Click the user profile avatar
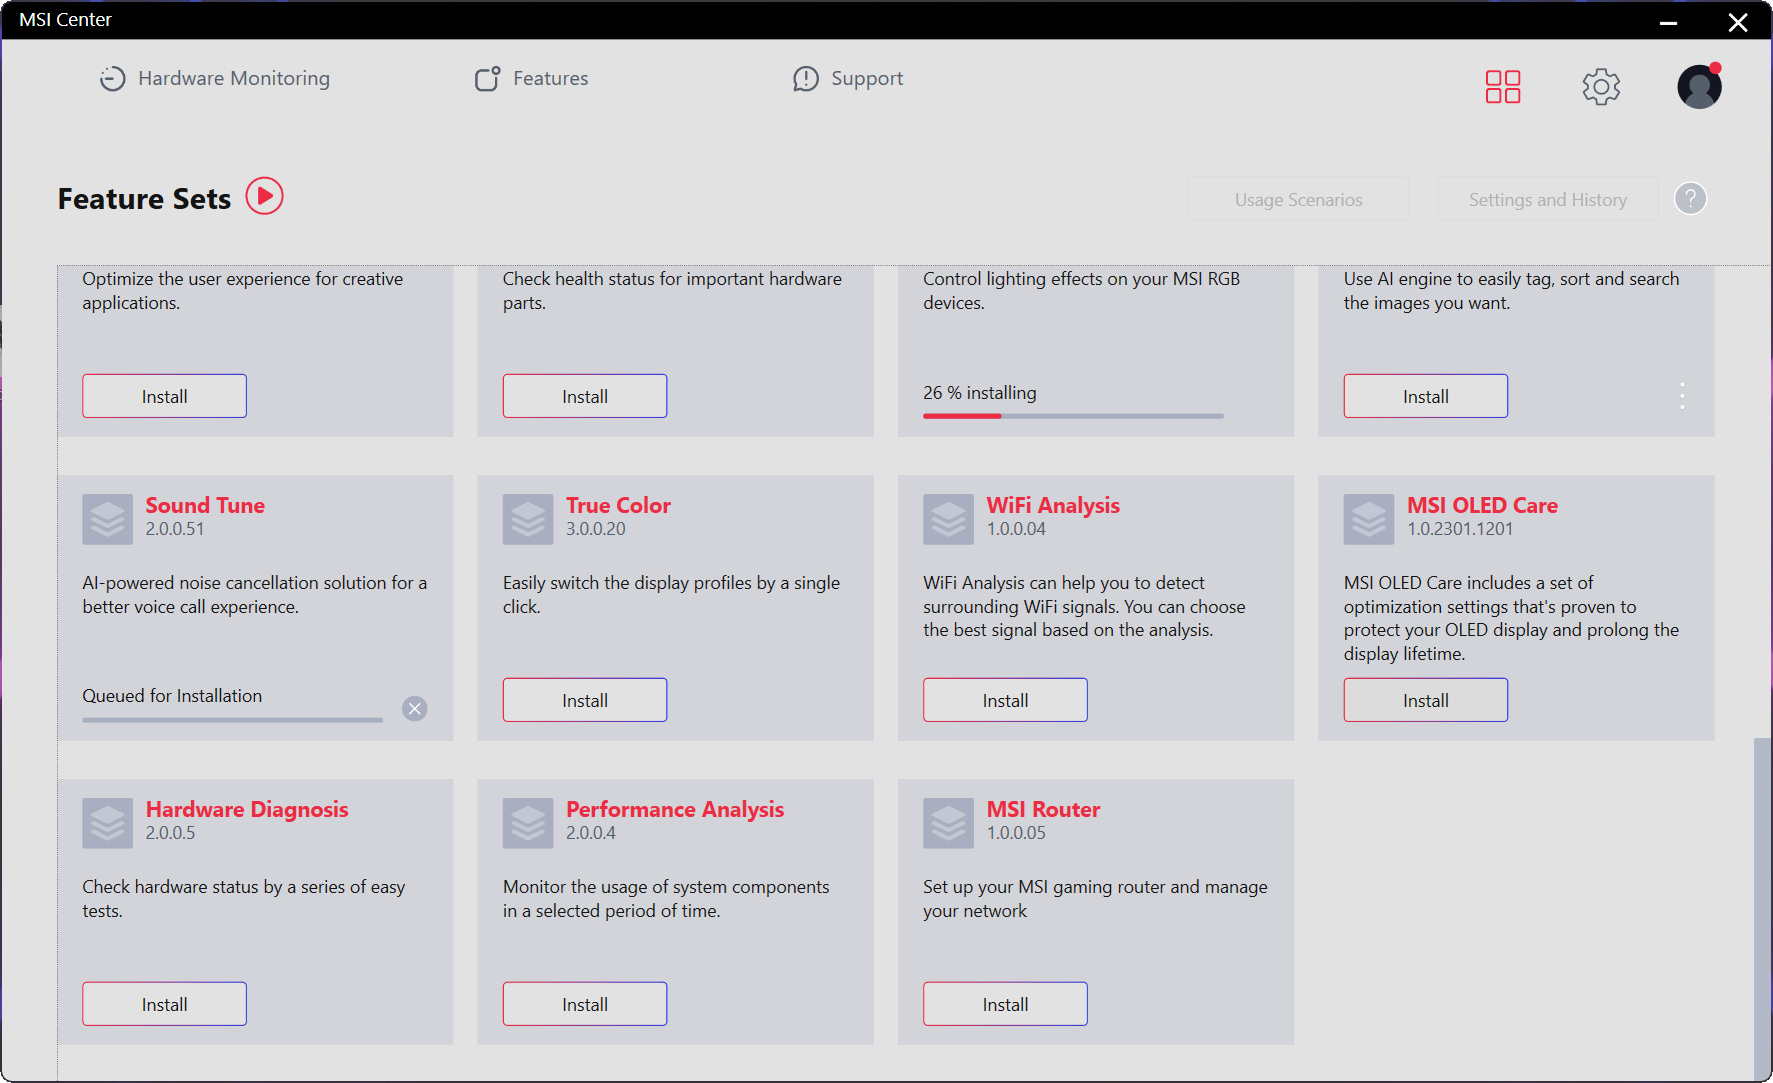 click(1699, 87)
